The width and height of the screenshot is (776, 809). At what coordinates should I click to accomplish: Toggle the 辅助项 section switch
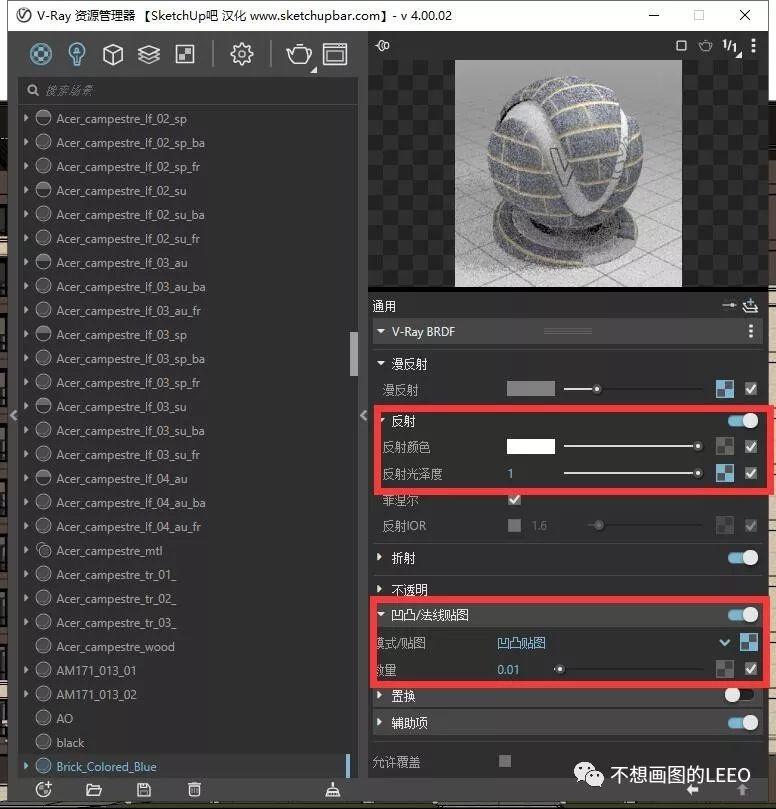743,722
